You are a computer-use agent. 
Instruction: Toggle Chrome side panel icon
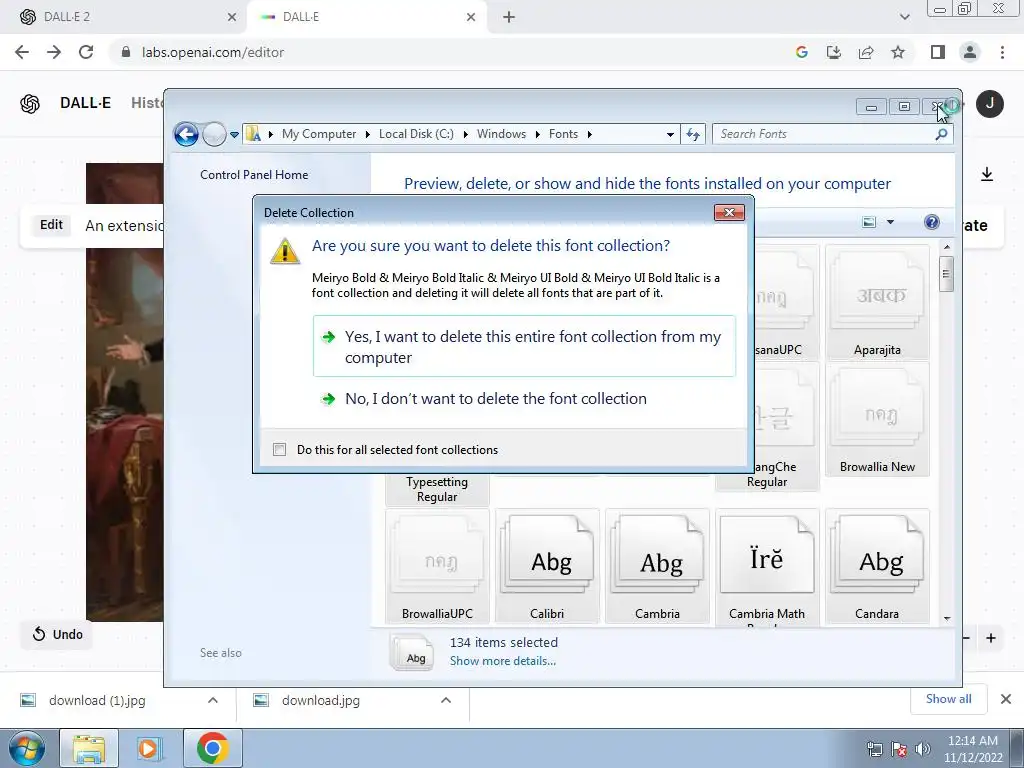pos(938,52)
